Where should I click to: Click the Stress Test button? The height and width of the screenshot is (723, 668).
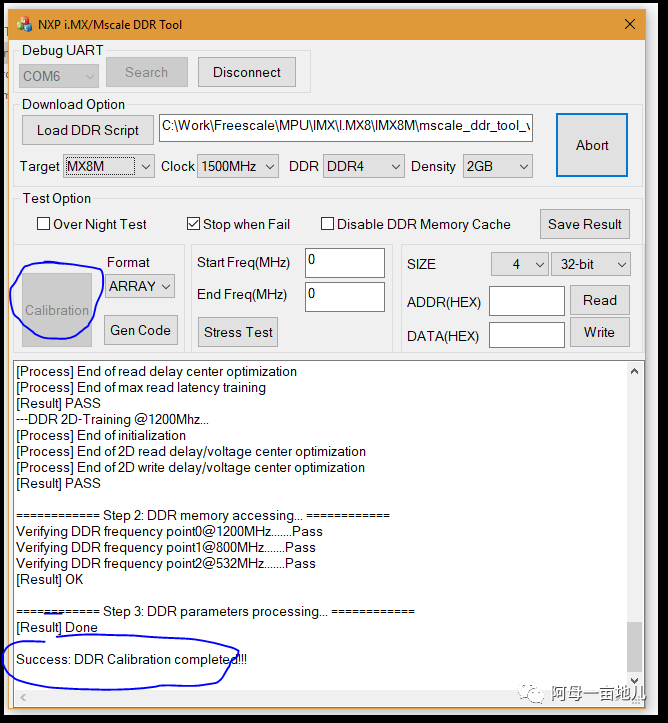(x=238, y=332)
